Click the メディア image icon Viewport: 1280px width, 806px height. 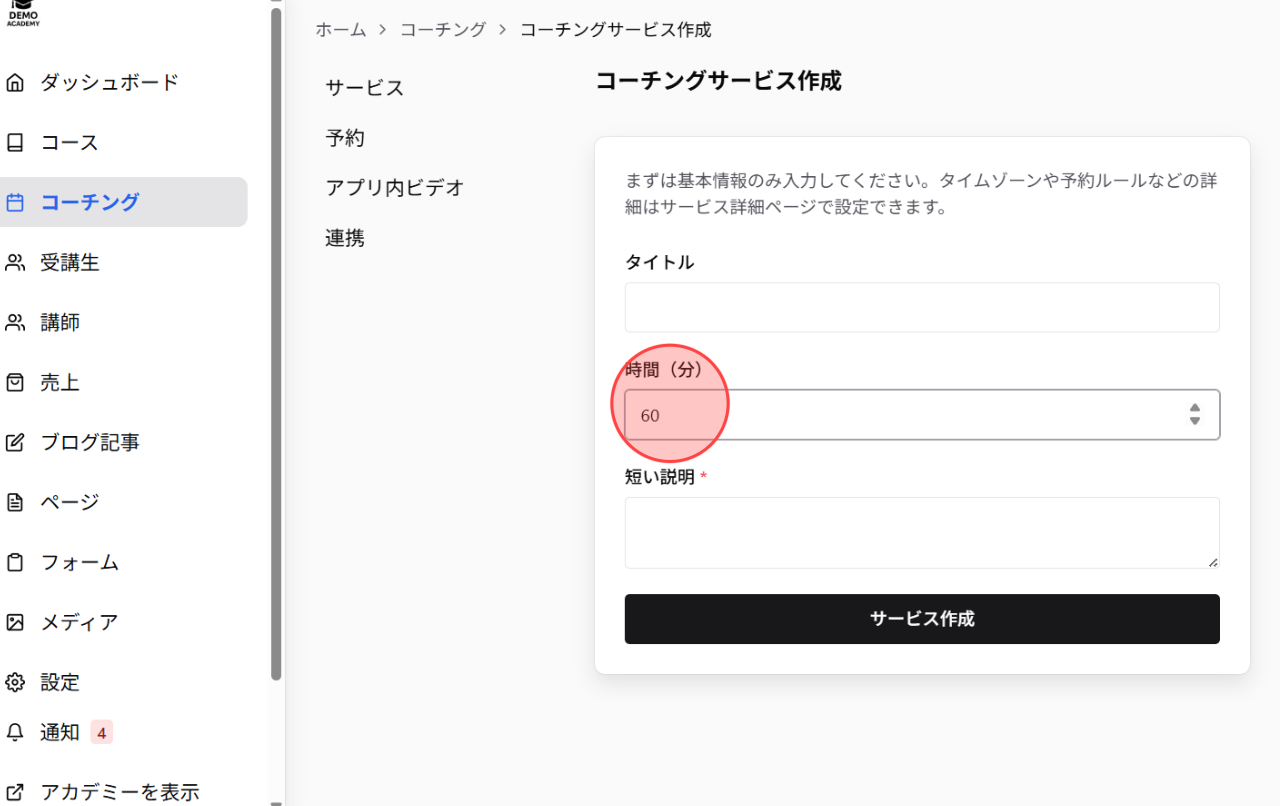[15, 622]
